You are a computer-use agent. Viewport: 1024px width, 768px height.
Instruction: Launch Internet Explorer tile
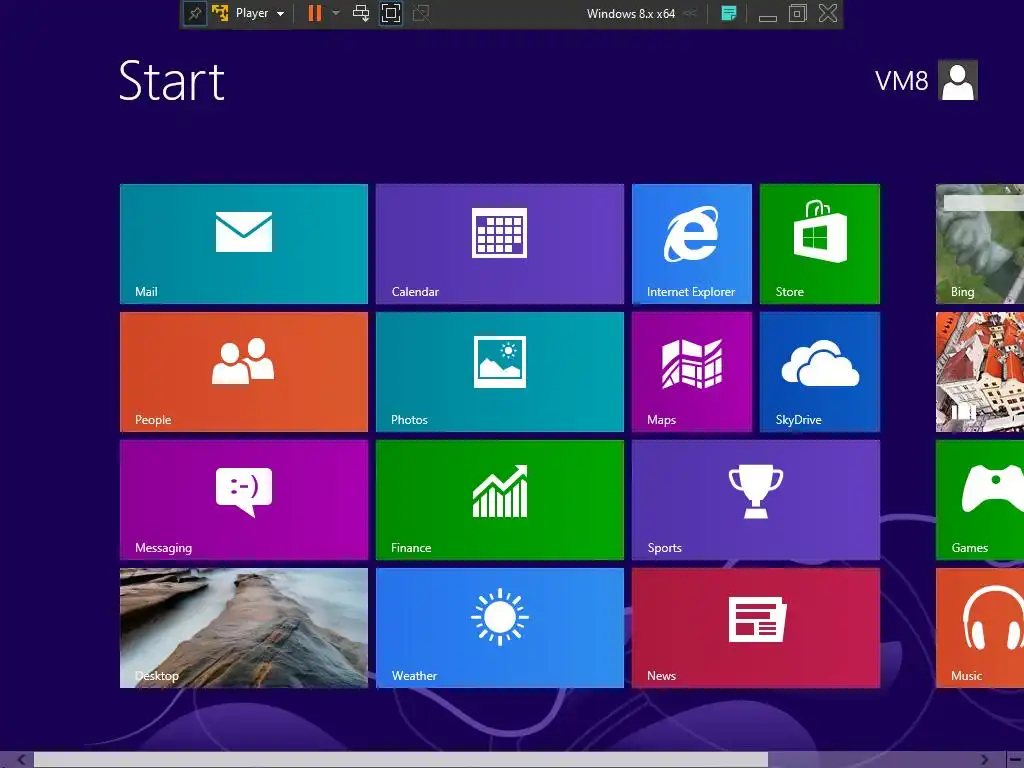692,244
